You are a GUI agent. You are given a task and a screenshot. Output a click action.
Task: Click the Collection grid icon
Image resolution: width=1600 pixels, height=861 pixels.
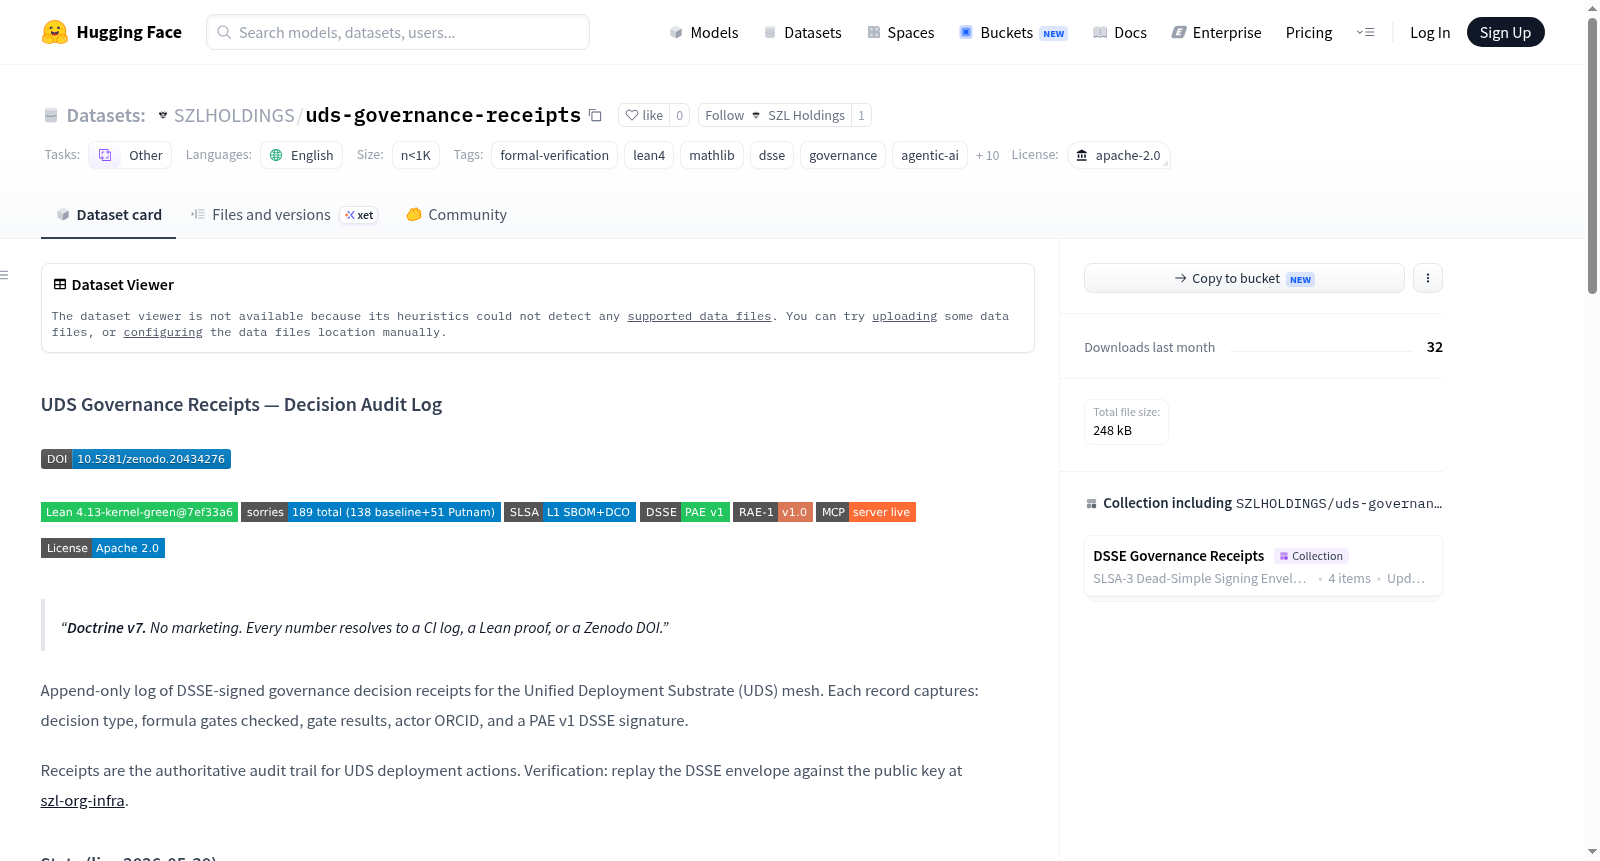point(1091,503)
